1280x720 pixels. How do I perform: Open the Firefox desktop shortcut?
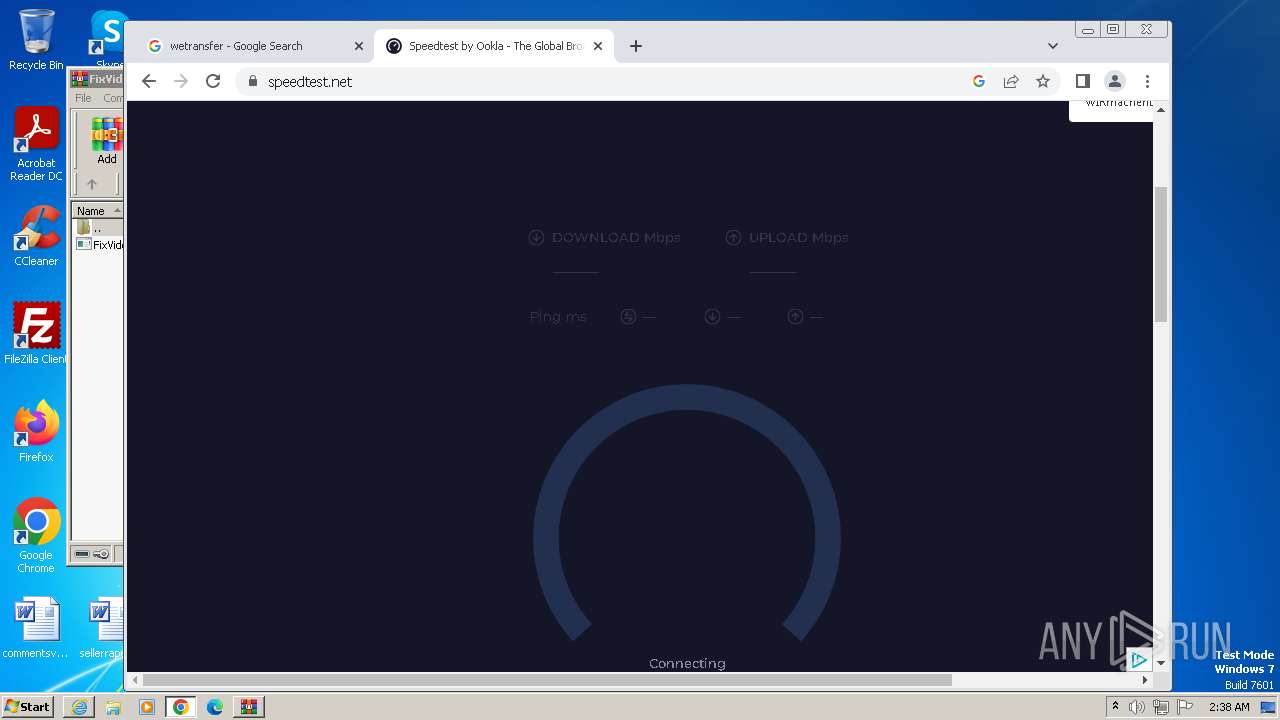tap(36, 431)
